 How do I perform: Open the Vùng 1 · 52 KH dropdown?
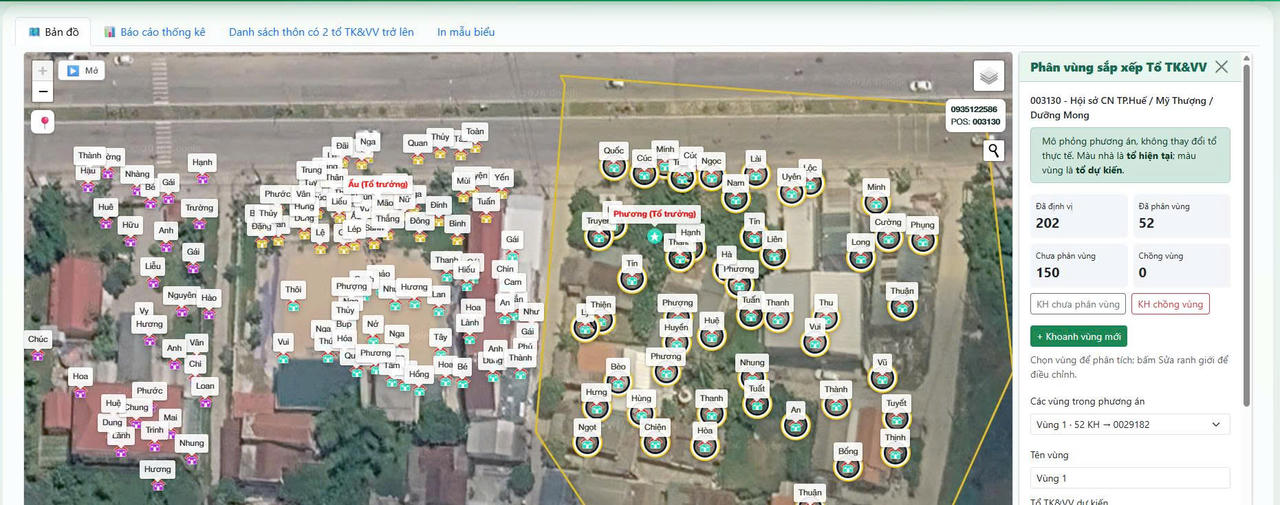click(1130, 424)
